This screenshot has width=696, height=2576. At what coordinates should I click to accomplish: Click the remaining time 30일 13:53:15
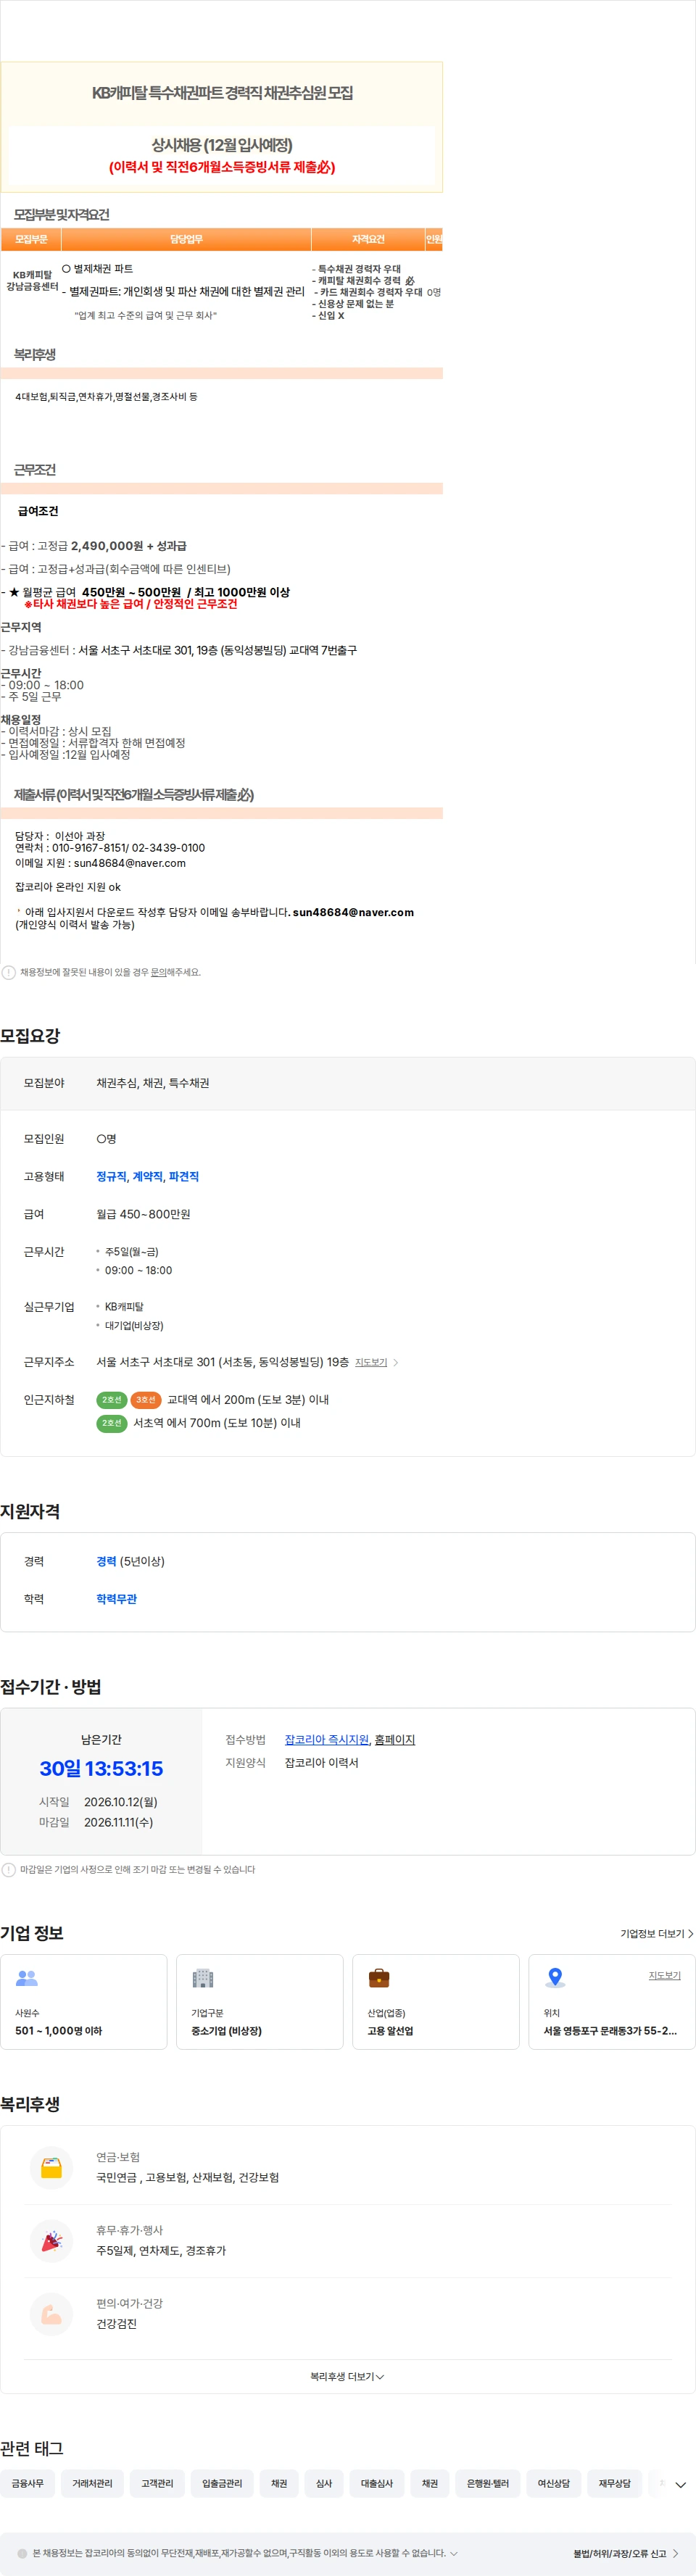101,1768
